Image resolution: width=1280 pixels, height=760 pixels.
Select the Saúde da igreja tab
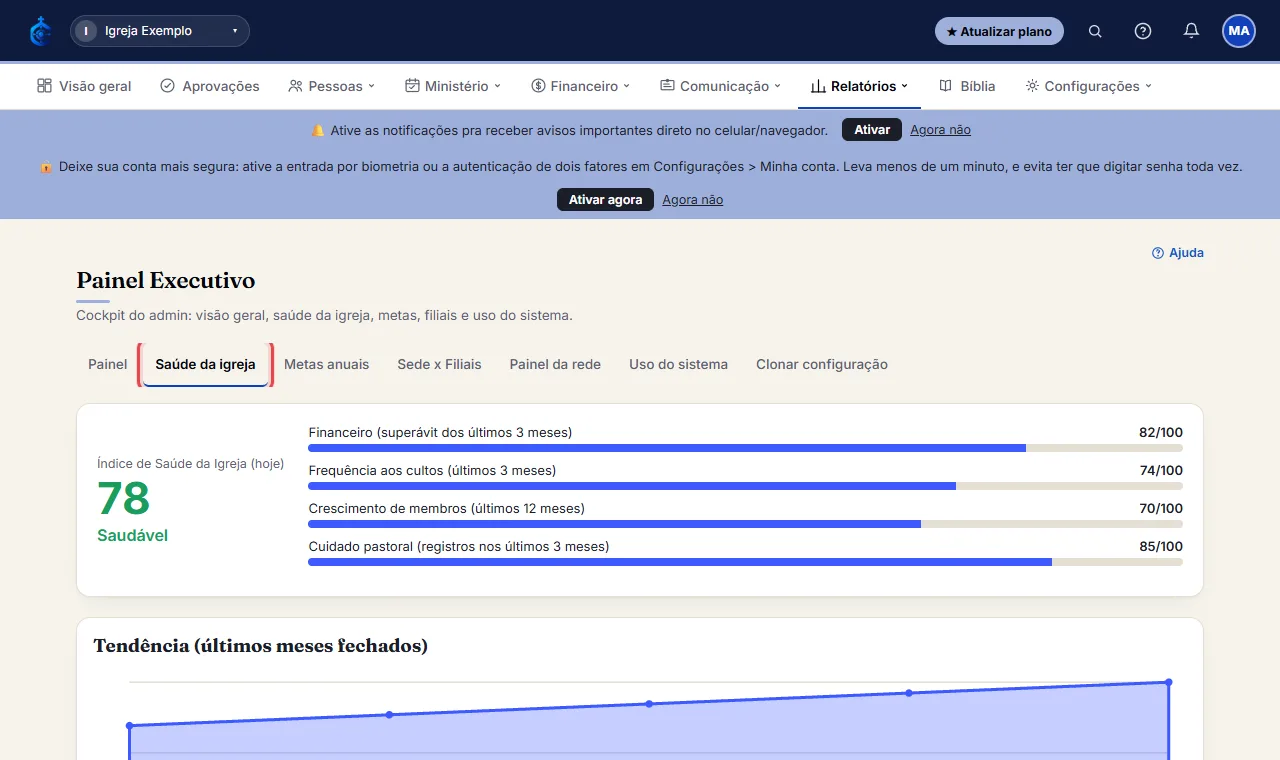click(205, 364)
